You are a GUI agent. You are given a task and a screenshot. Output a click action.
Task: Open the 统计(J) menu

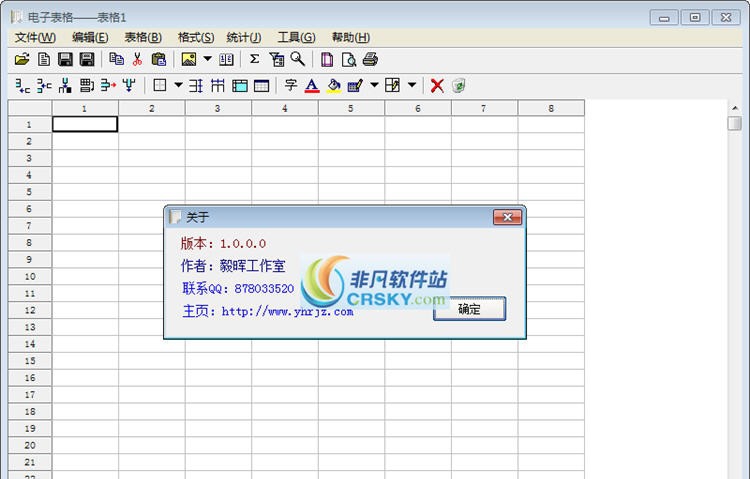[x=244, y=37]
